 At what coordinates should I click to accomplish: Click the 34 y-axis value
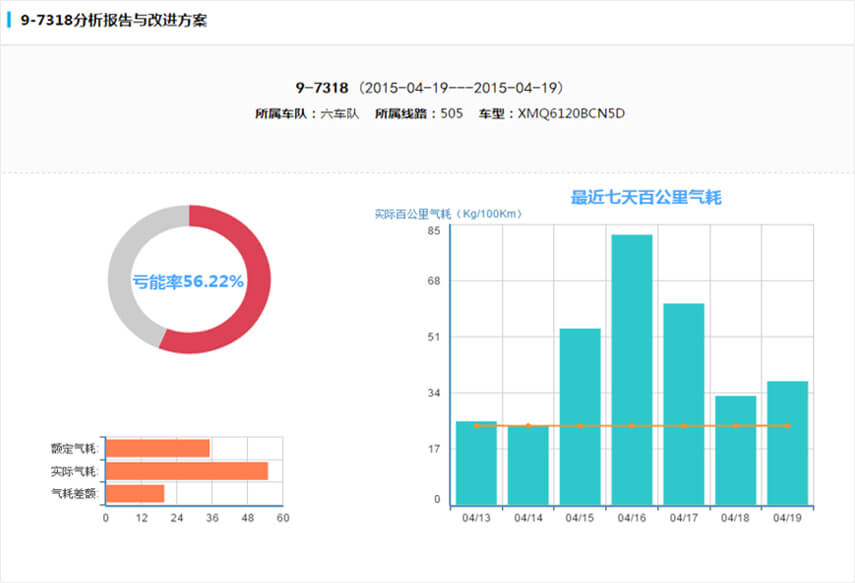tap(433, 393)
